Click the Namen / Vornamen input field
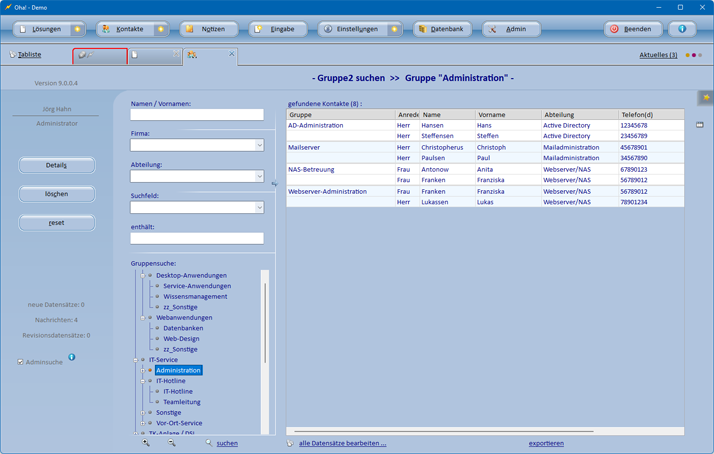 [x=197, y=114]
